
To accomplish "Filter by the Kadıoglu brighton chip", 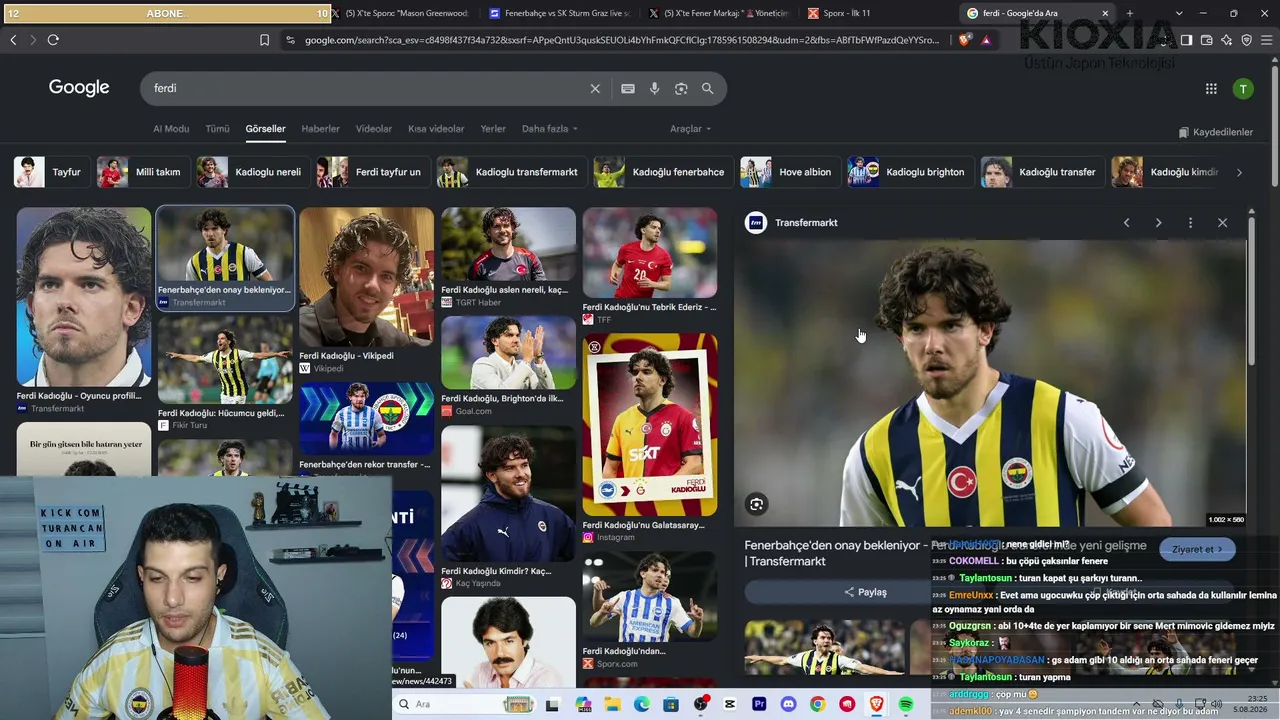I will pos(908,172).
